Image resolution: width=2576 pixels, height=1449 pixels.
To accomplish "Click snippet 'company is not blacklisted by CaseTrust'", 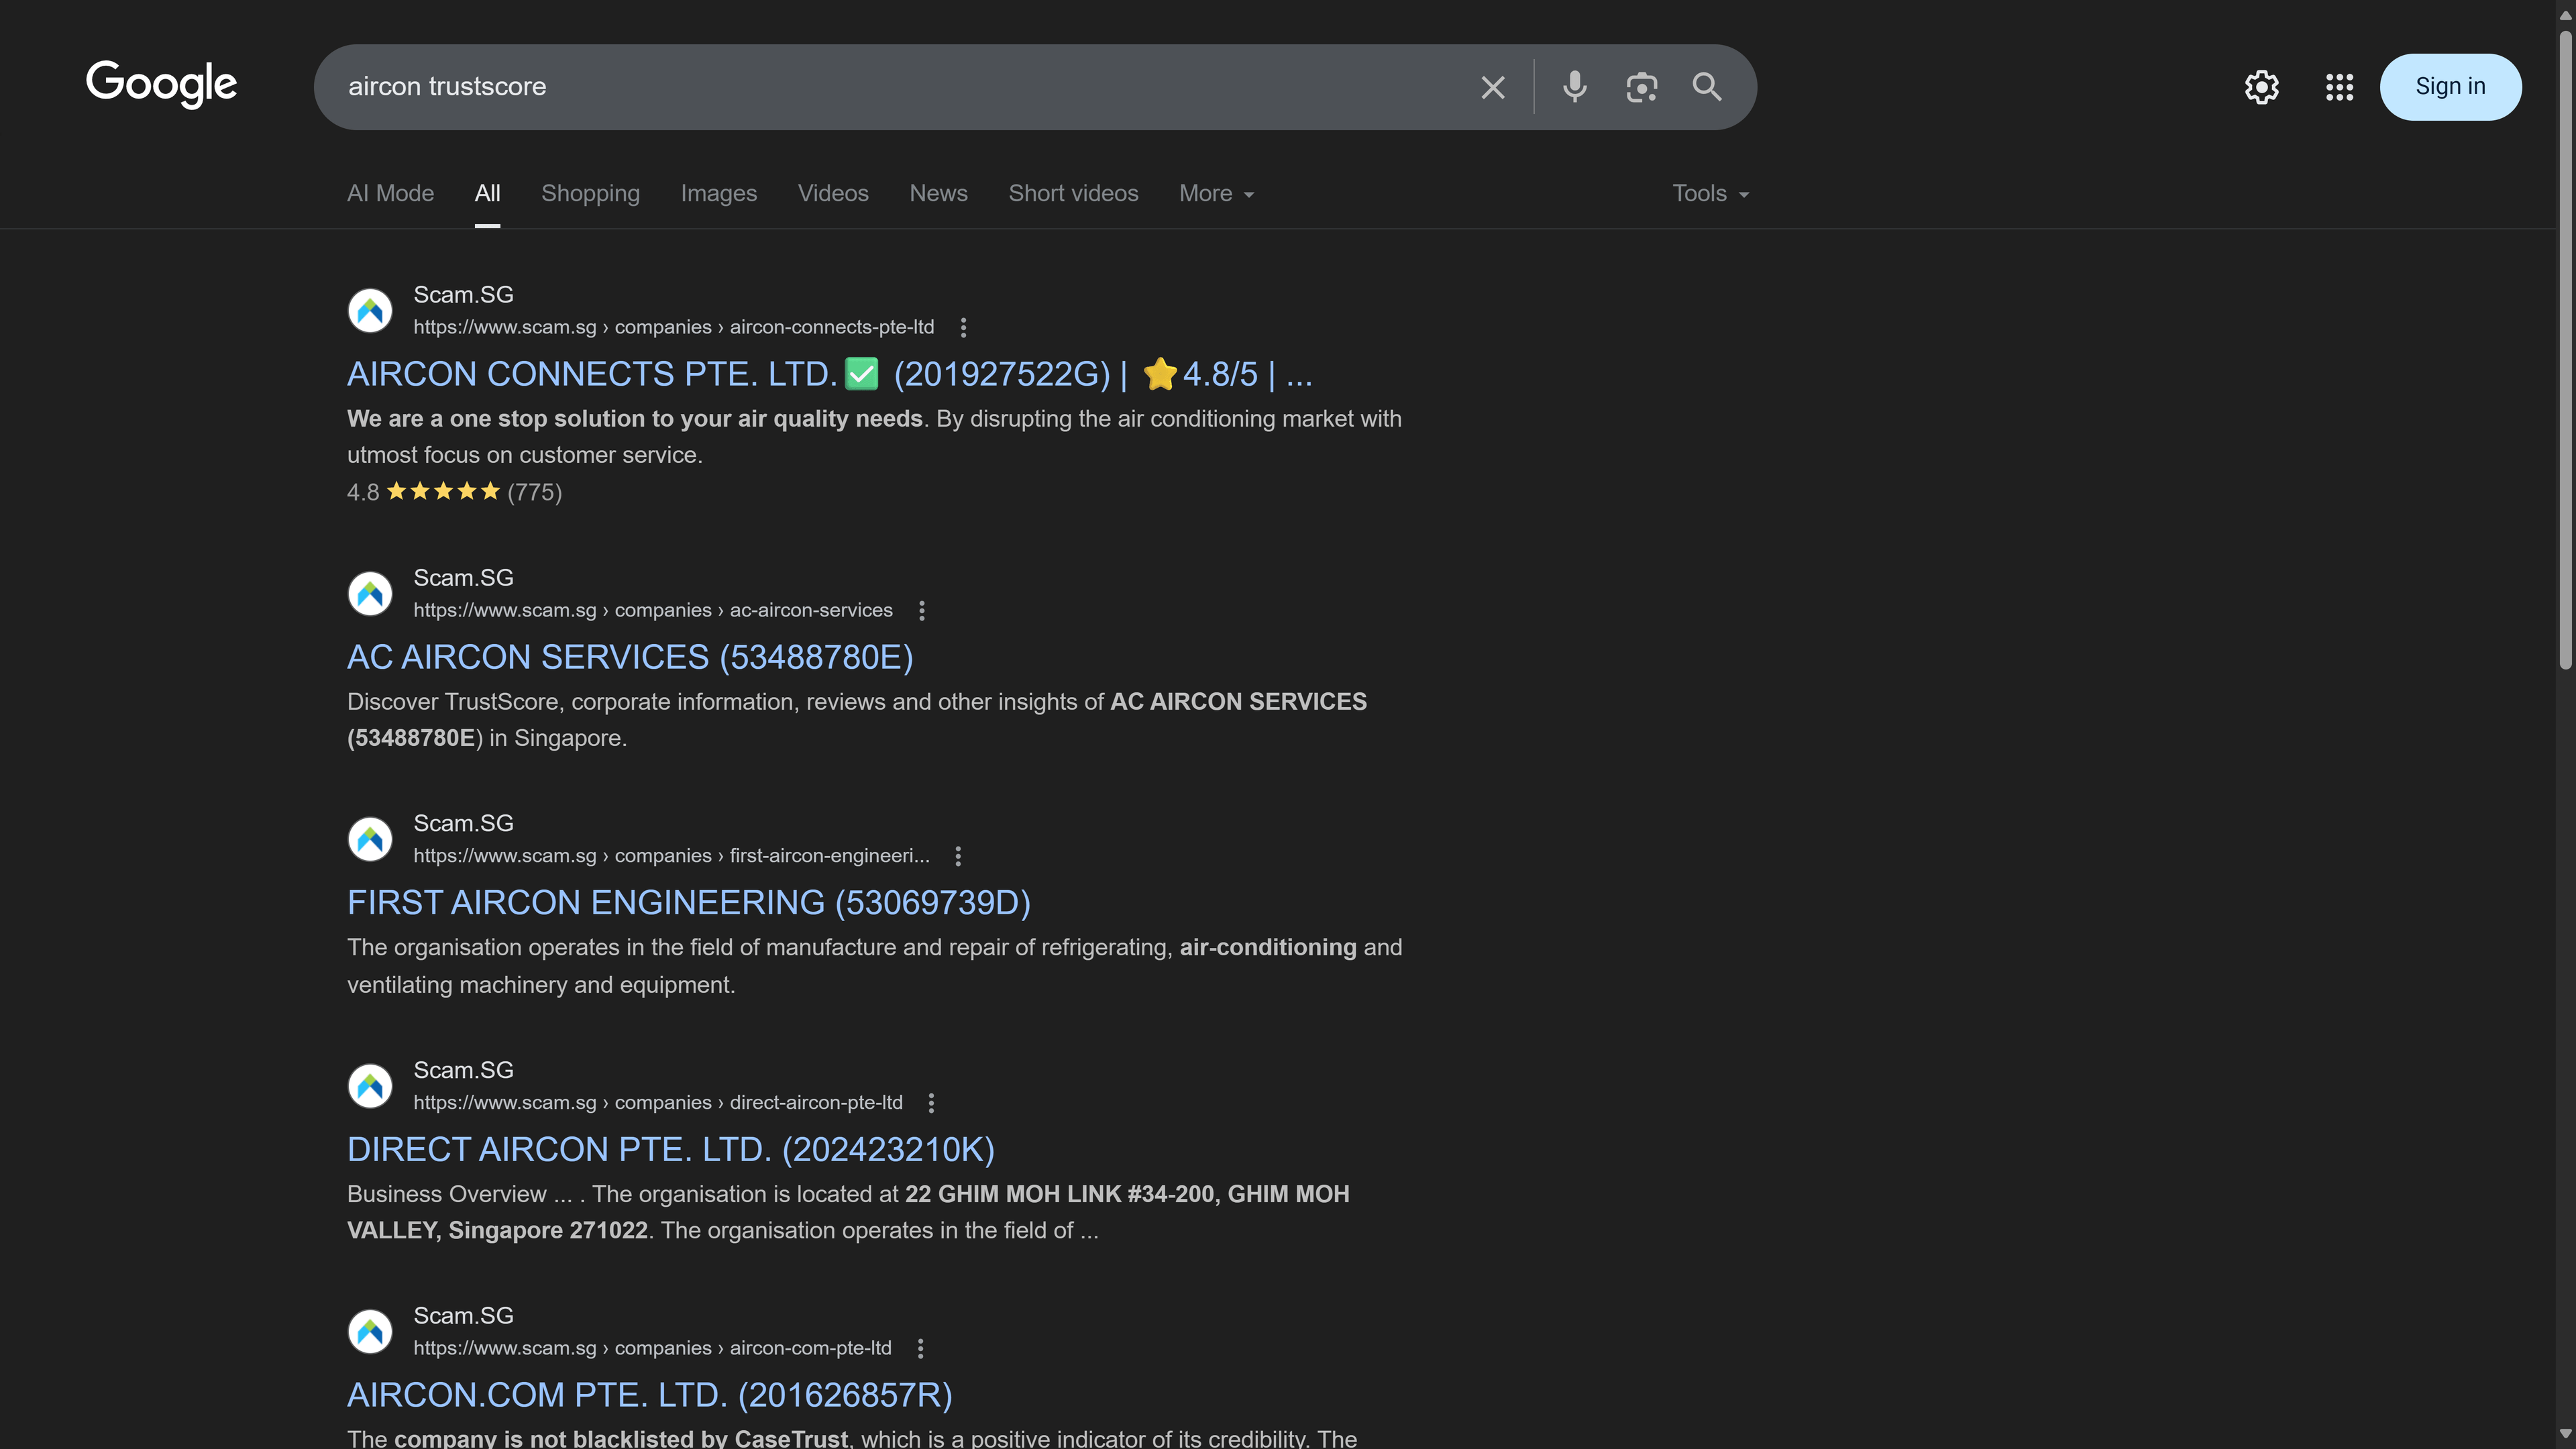I will pyautogui.click(x=852, y=1438).
